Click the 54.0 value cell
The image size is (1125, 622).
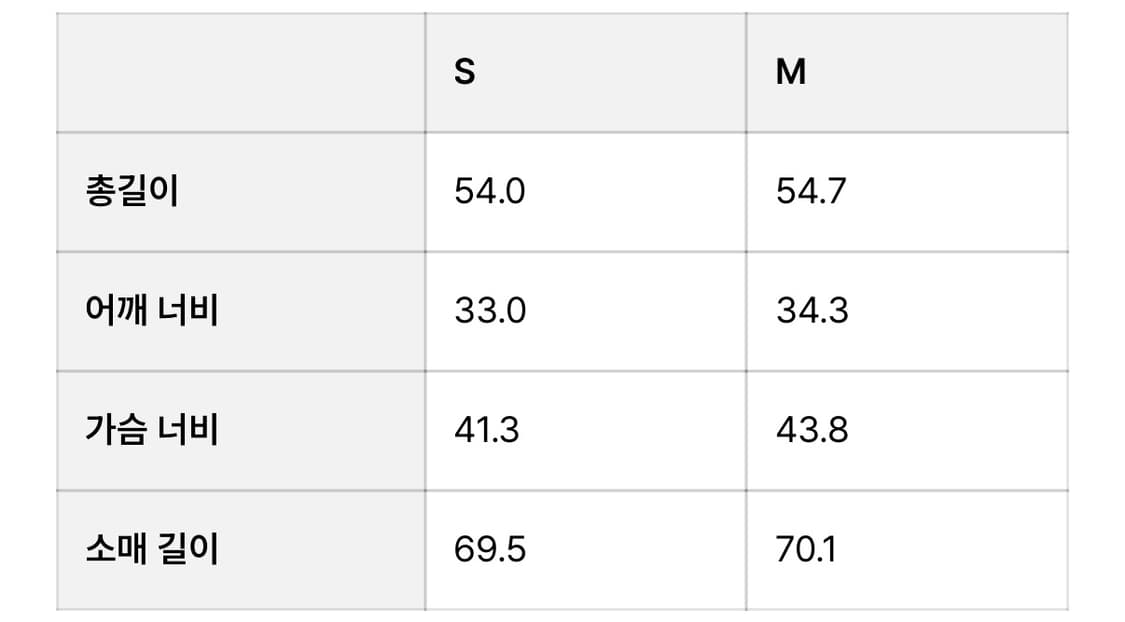(x=489, y=191)
